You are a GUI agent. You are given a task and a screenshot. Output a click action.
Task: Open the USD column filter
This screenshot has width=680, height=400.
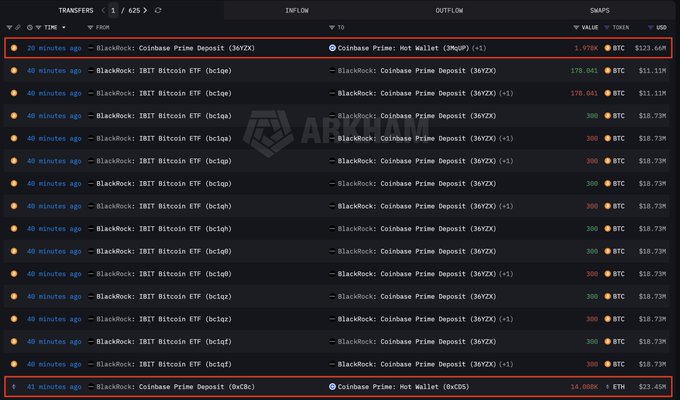click(x=651, y=27)
